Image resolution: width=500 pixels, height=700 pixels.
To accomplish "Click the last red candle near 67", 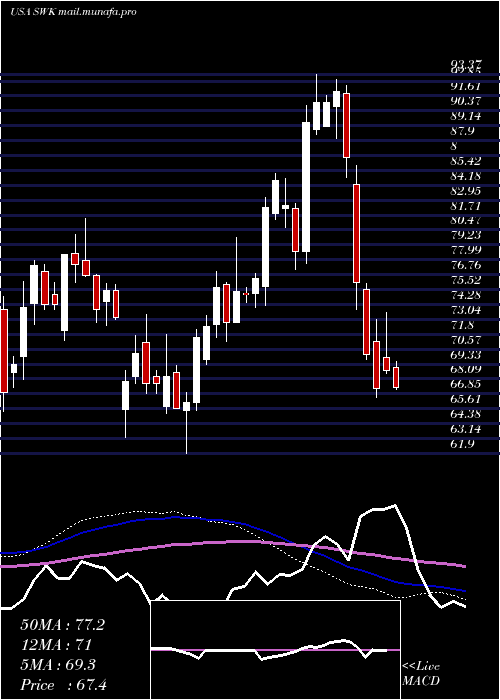I will pos(396,377).
